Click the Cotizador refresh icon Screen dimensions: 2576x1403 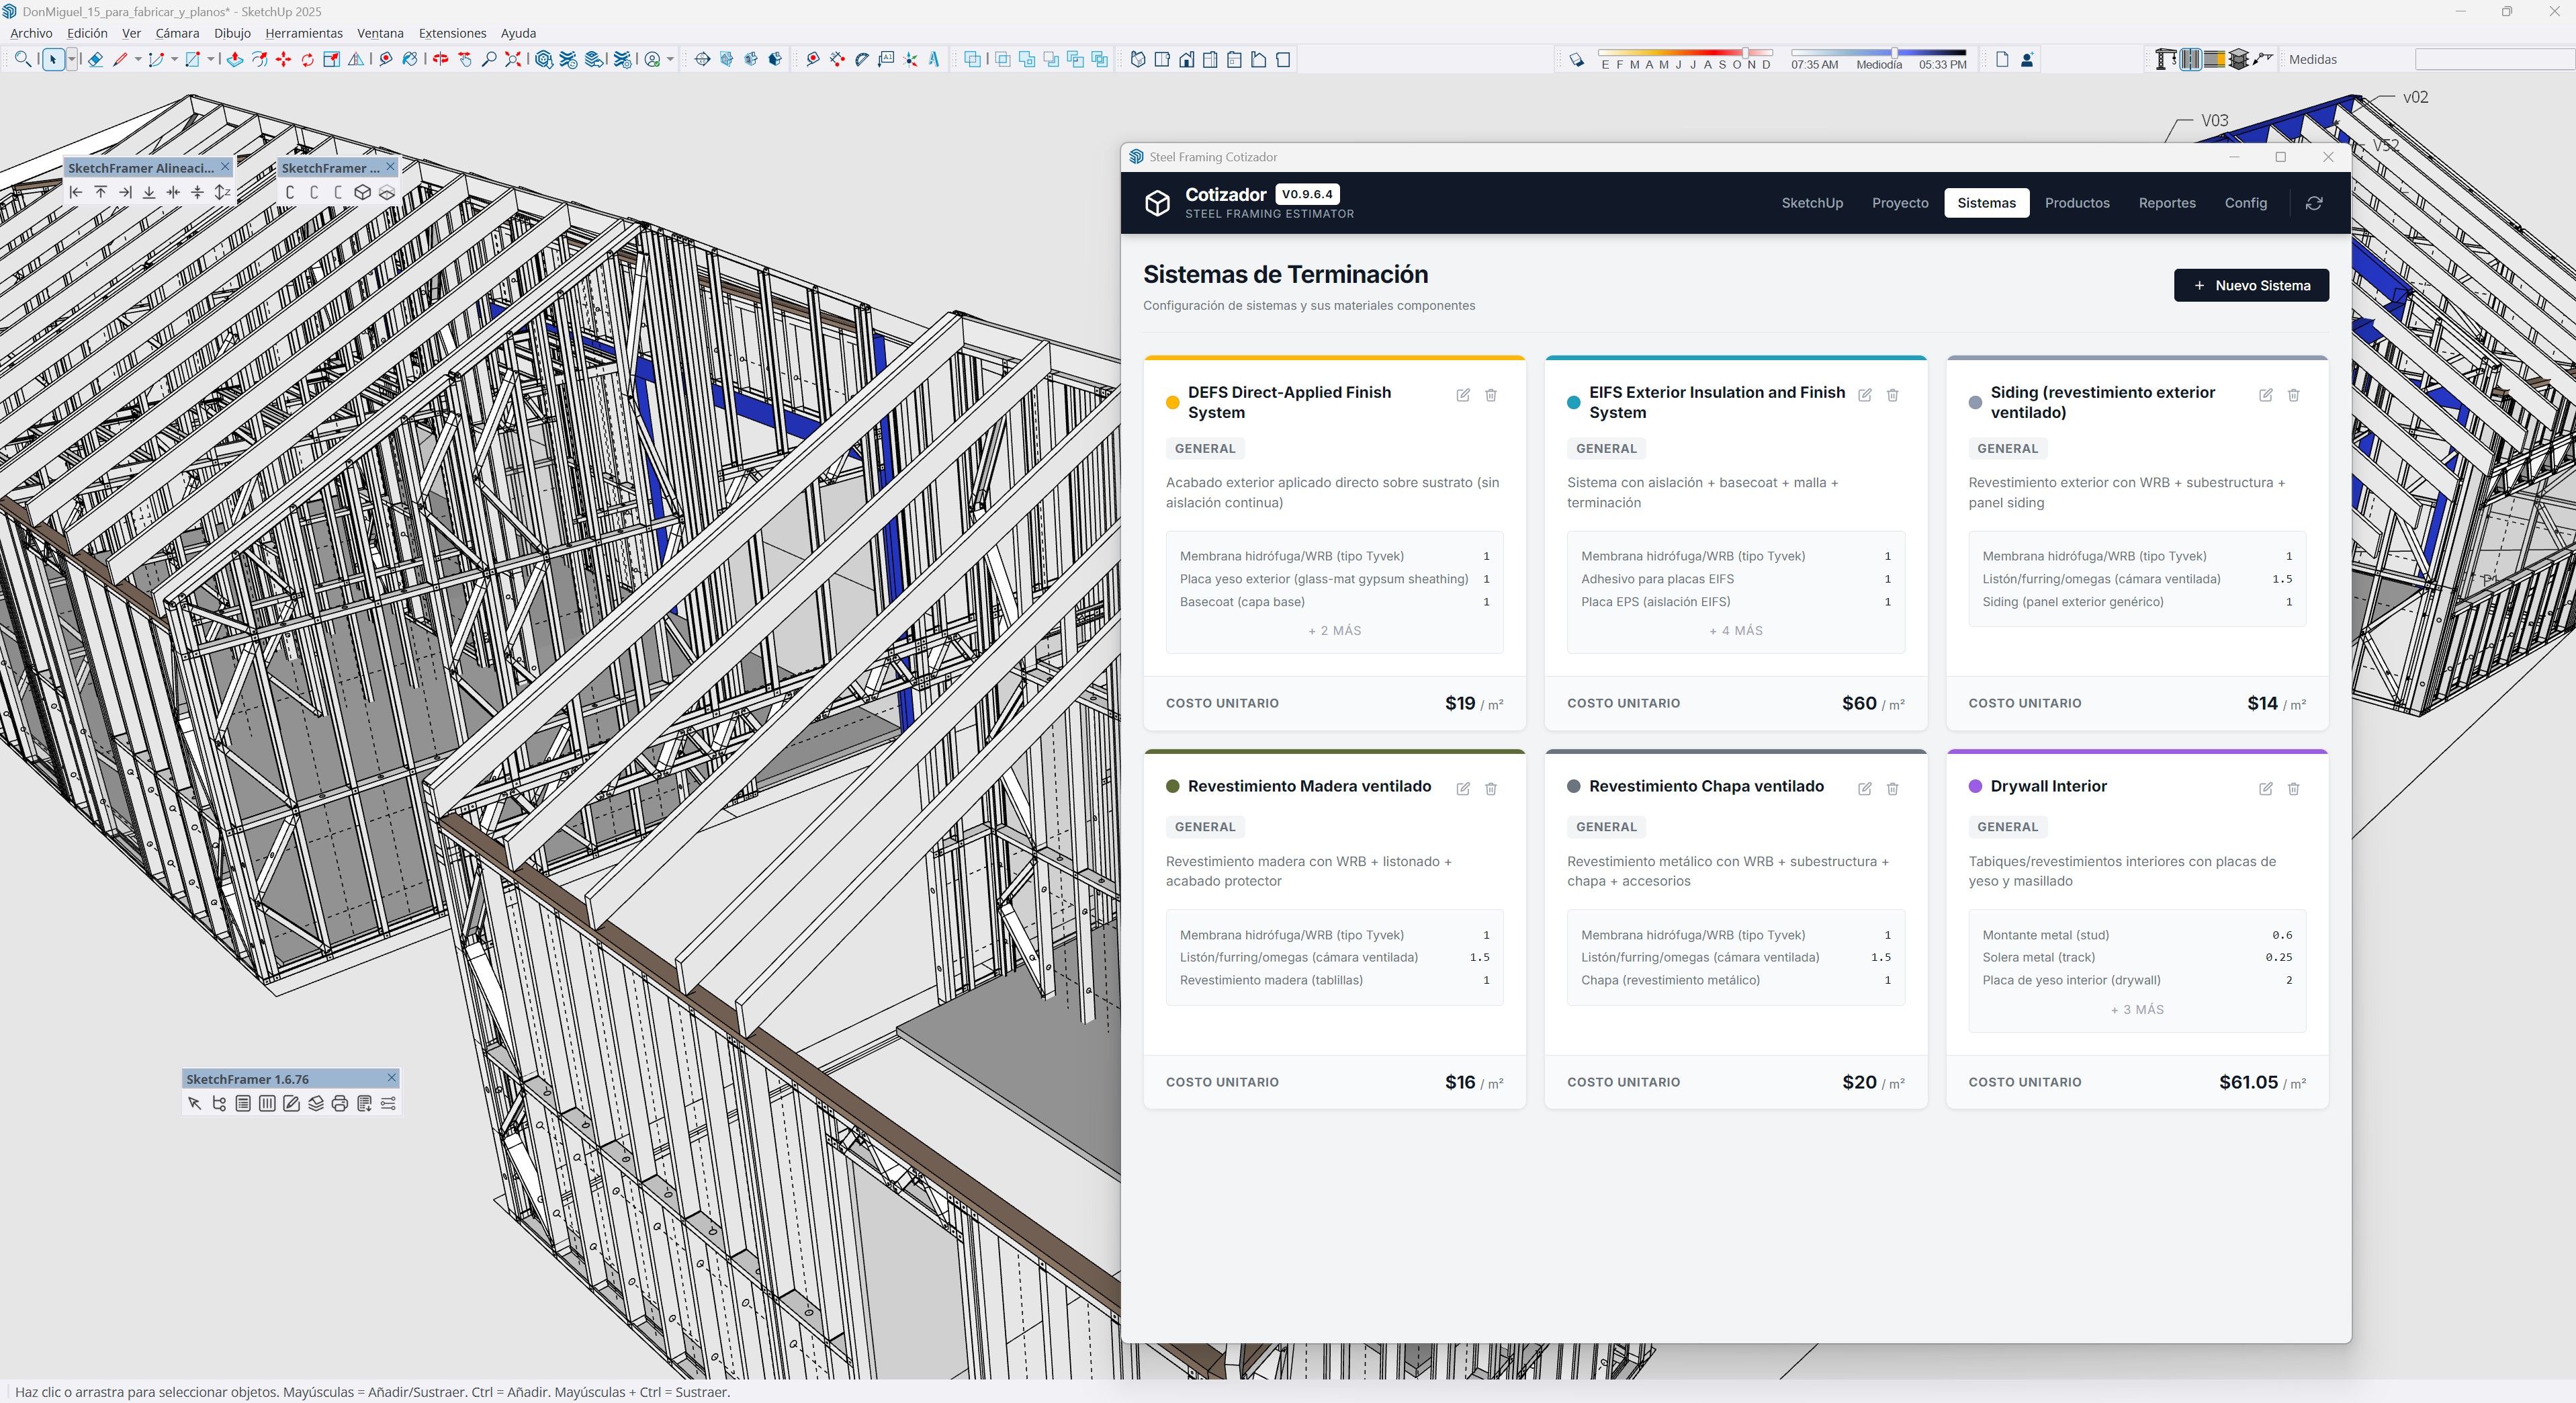click(2313, 203)
